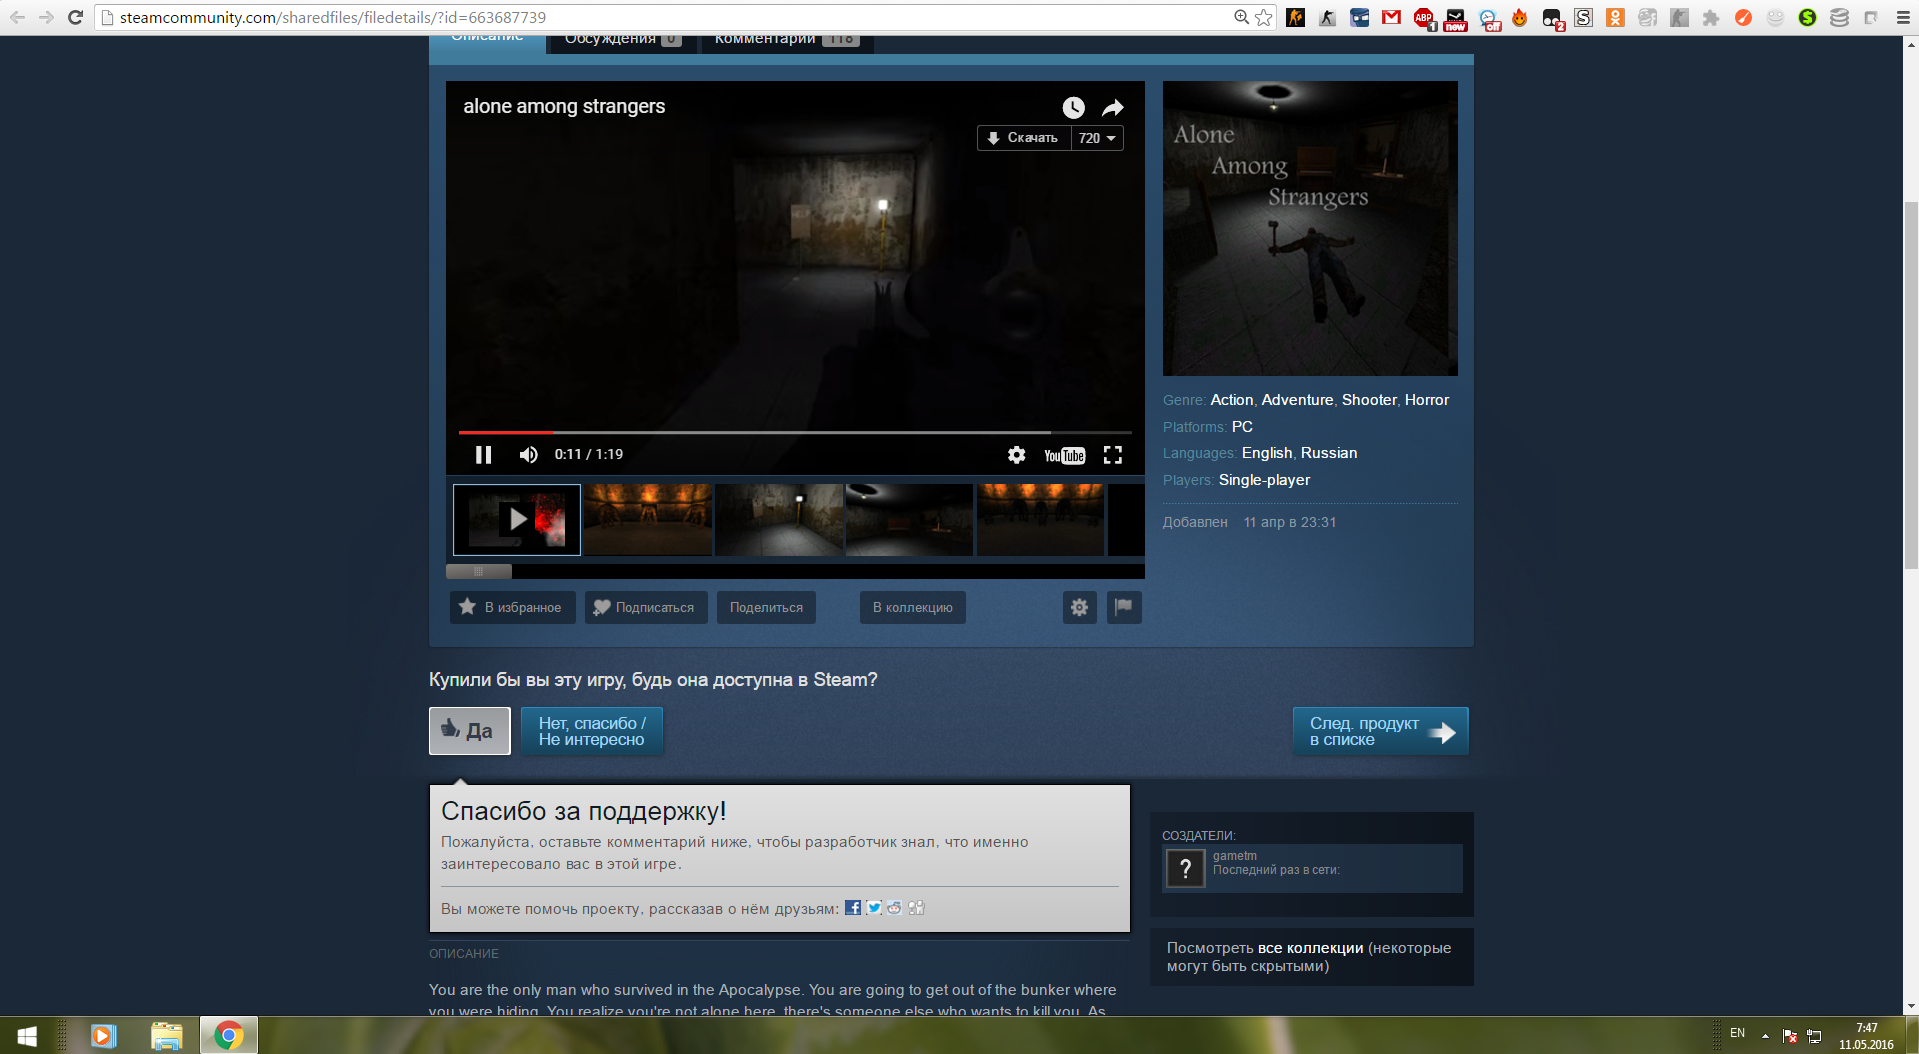Click the report flag icon
This screenshot has height=1054, width=1919.
pos(1124,607)
